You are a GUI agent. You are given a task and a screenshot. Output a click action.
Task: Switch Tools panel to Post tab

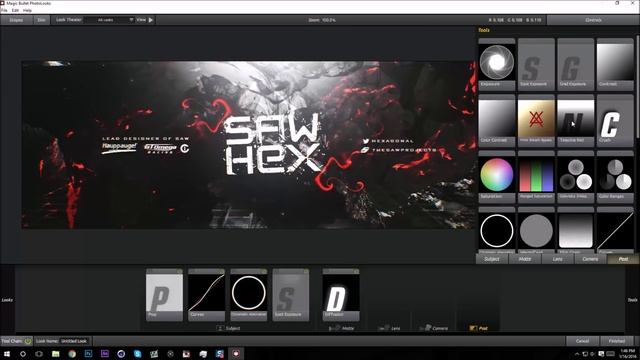(x=623, y=259)
